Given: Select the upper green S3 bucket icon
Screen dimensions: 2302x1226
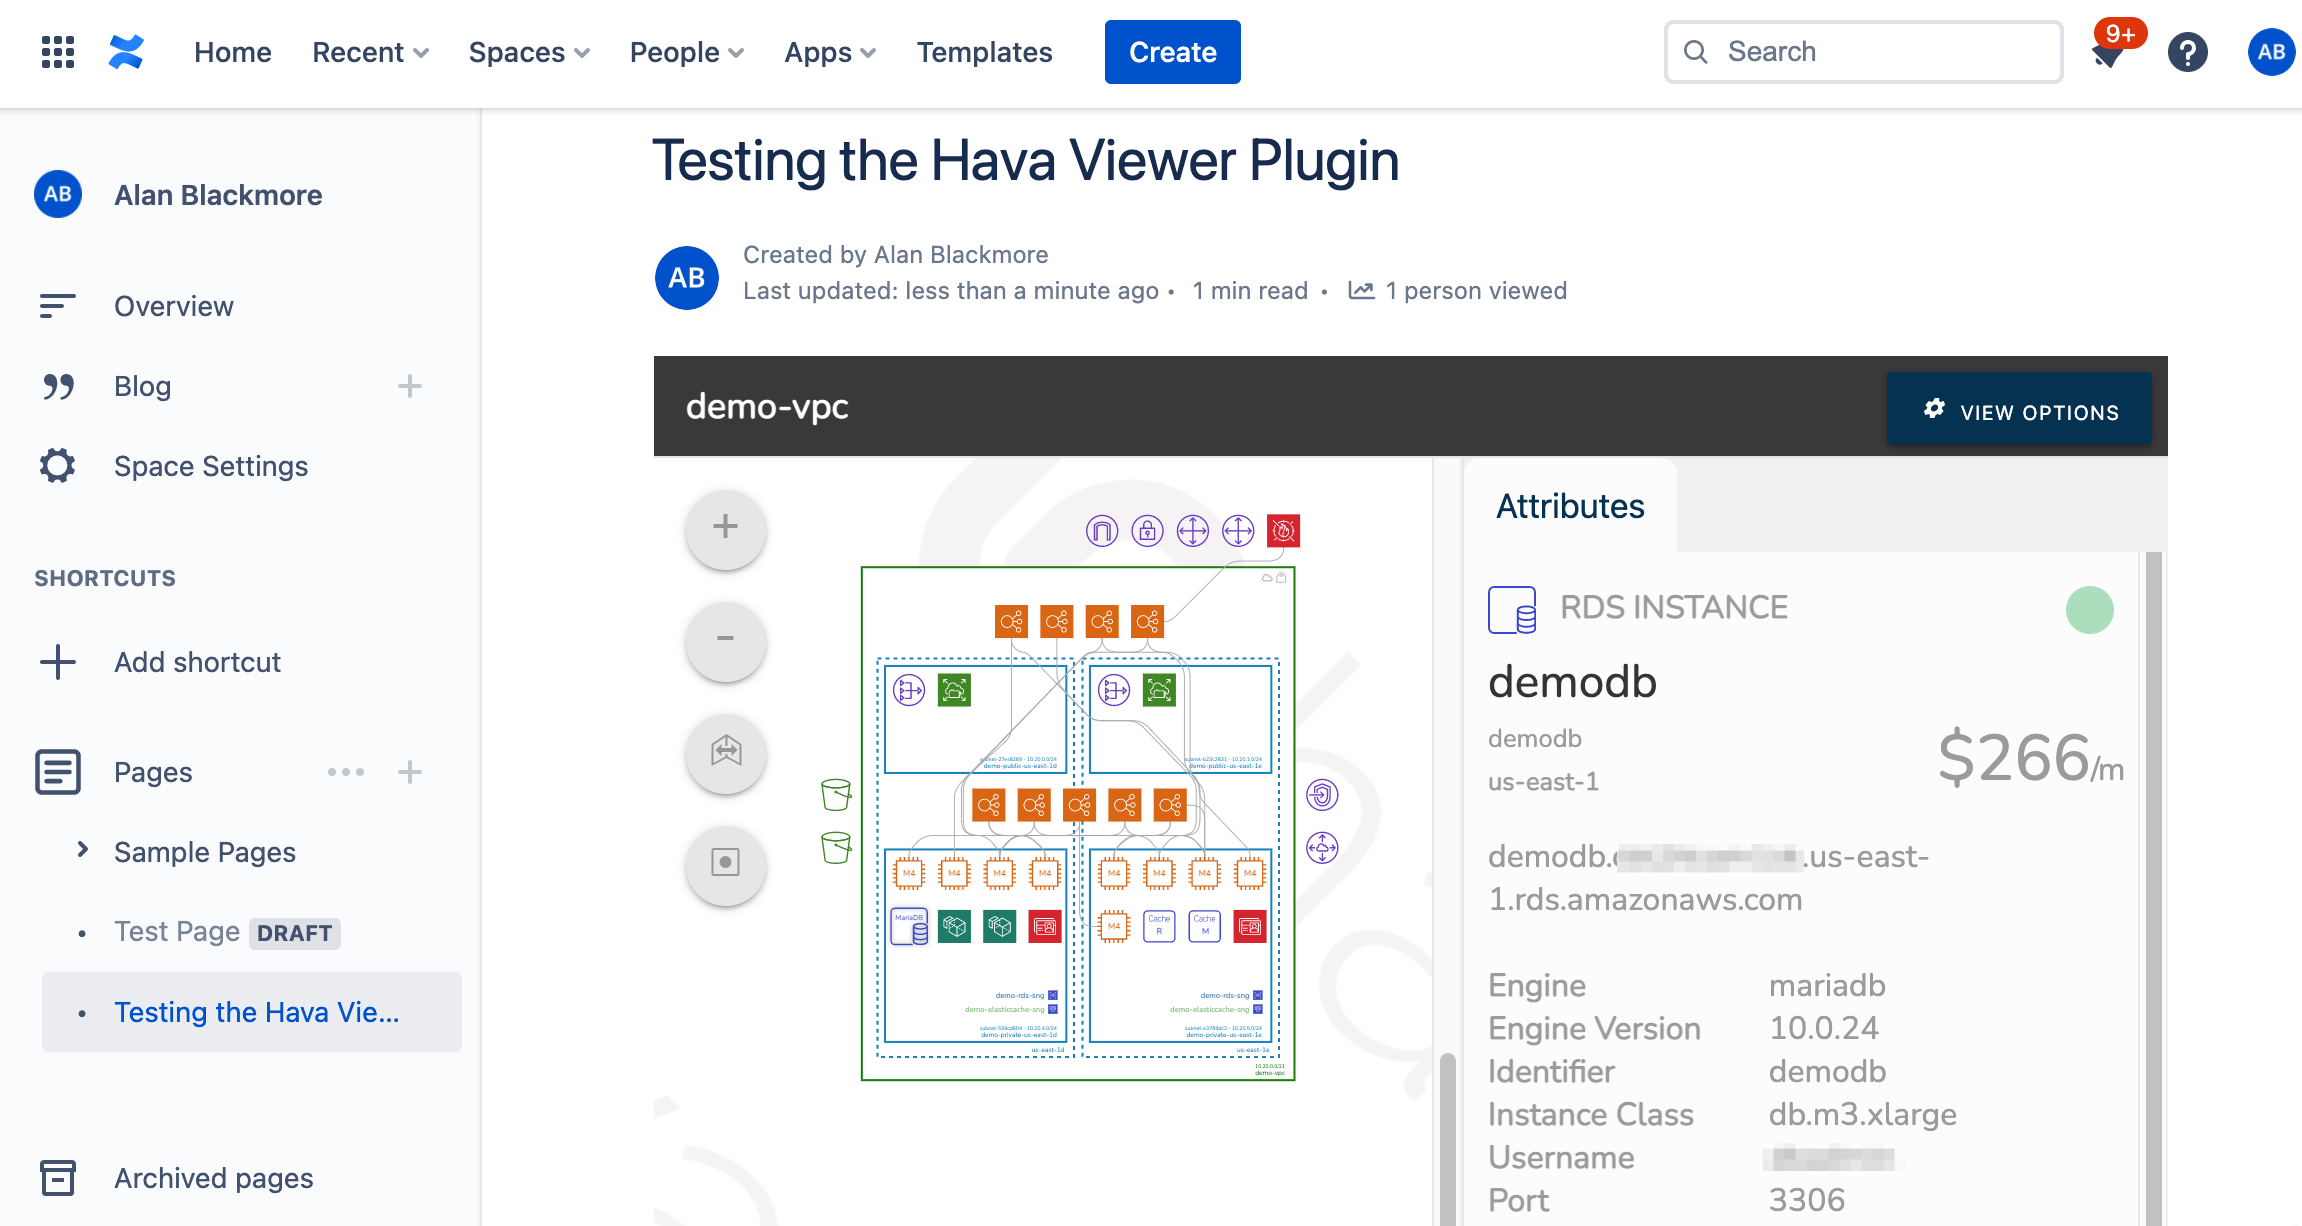Looking at the screenshot, I should point(835,795).
